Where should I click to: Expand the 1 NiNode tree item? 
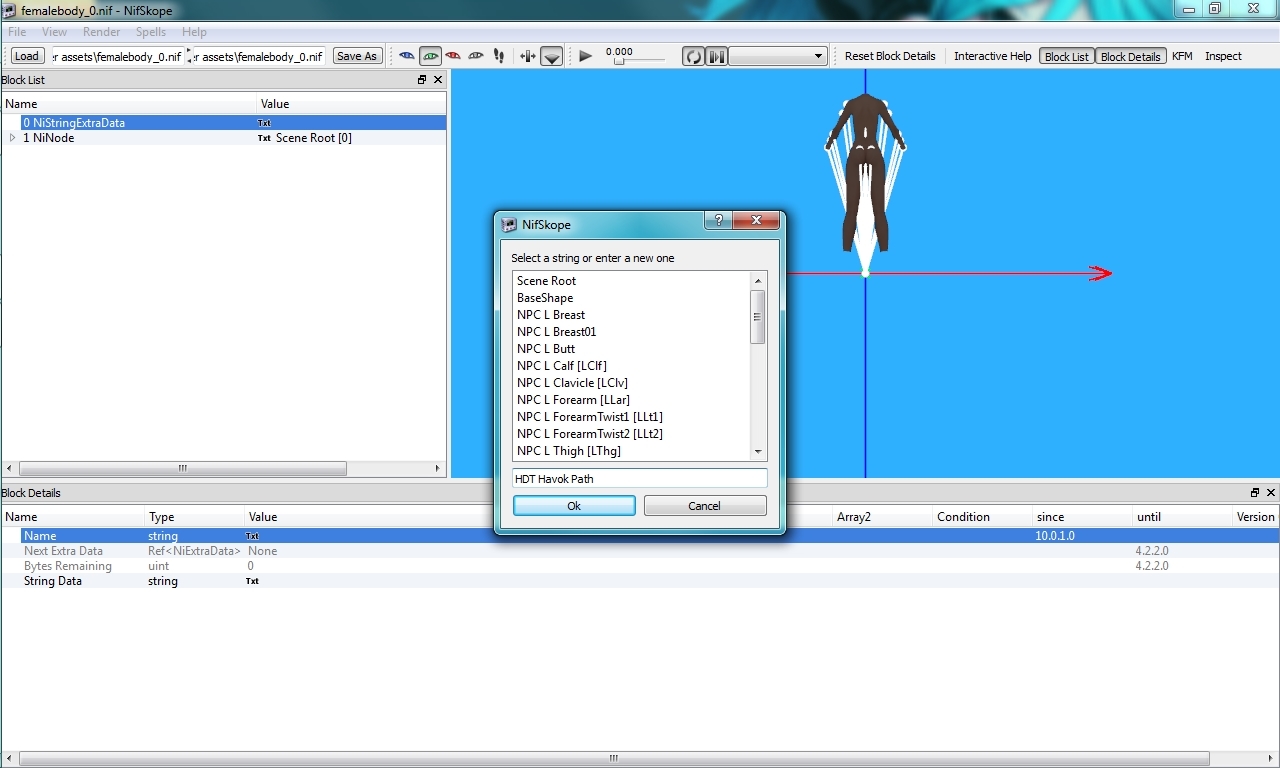tap(12, 138)
